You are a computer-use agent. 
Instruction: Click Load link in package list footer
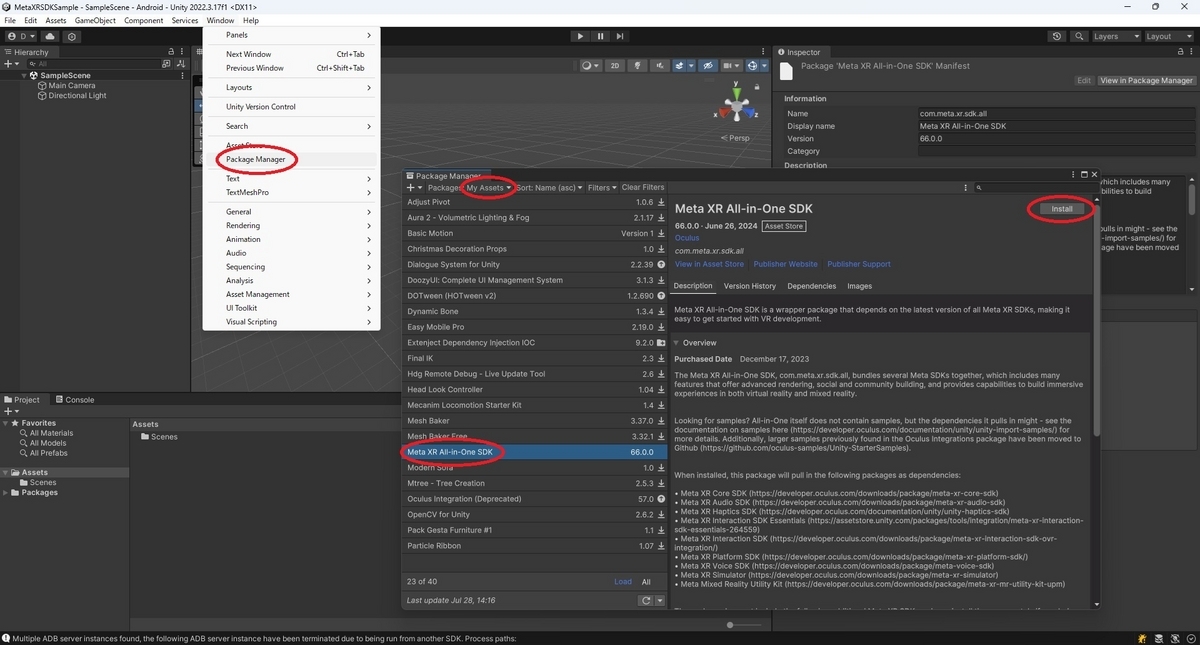pos(622,581)
